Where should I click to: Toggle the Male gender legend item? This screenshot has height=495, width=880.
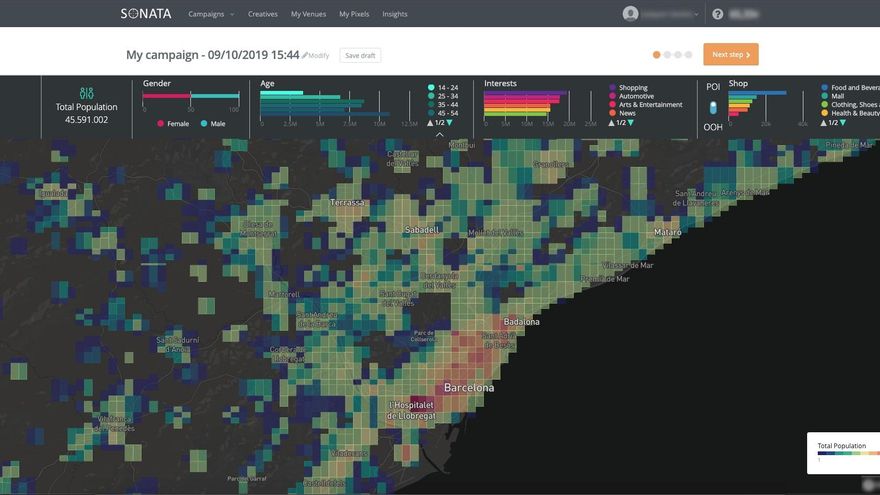(204, 123)
